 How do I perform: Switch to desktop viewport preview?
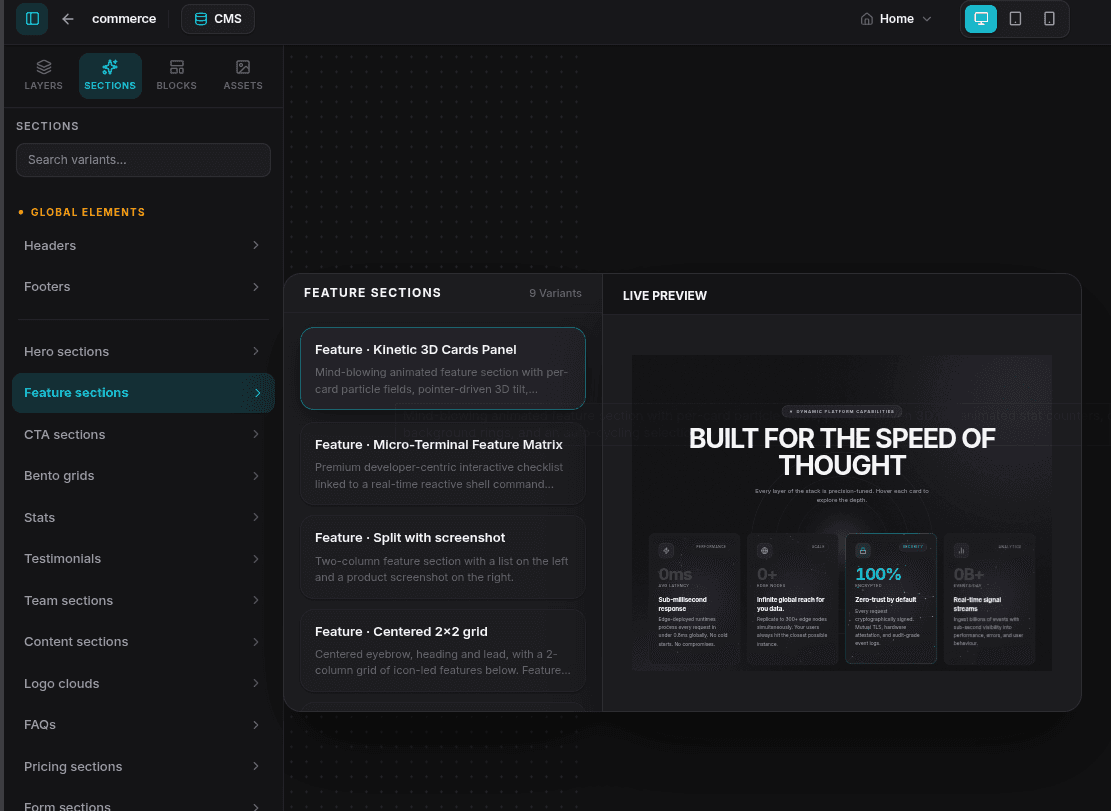coord(981,19)
